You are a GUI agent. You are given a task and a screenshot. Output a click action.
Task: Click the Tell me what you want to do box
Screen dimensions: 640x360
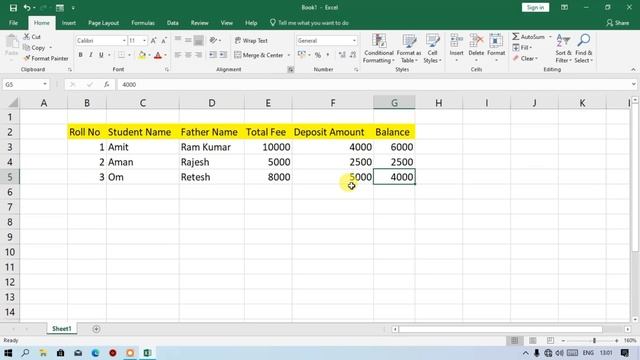[309, 23]
